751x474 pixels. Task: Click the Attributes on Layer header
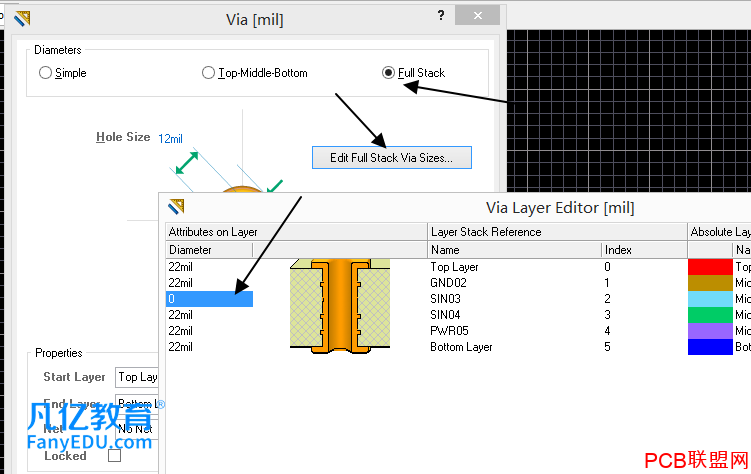click(296, 232)
